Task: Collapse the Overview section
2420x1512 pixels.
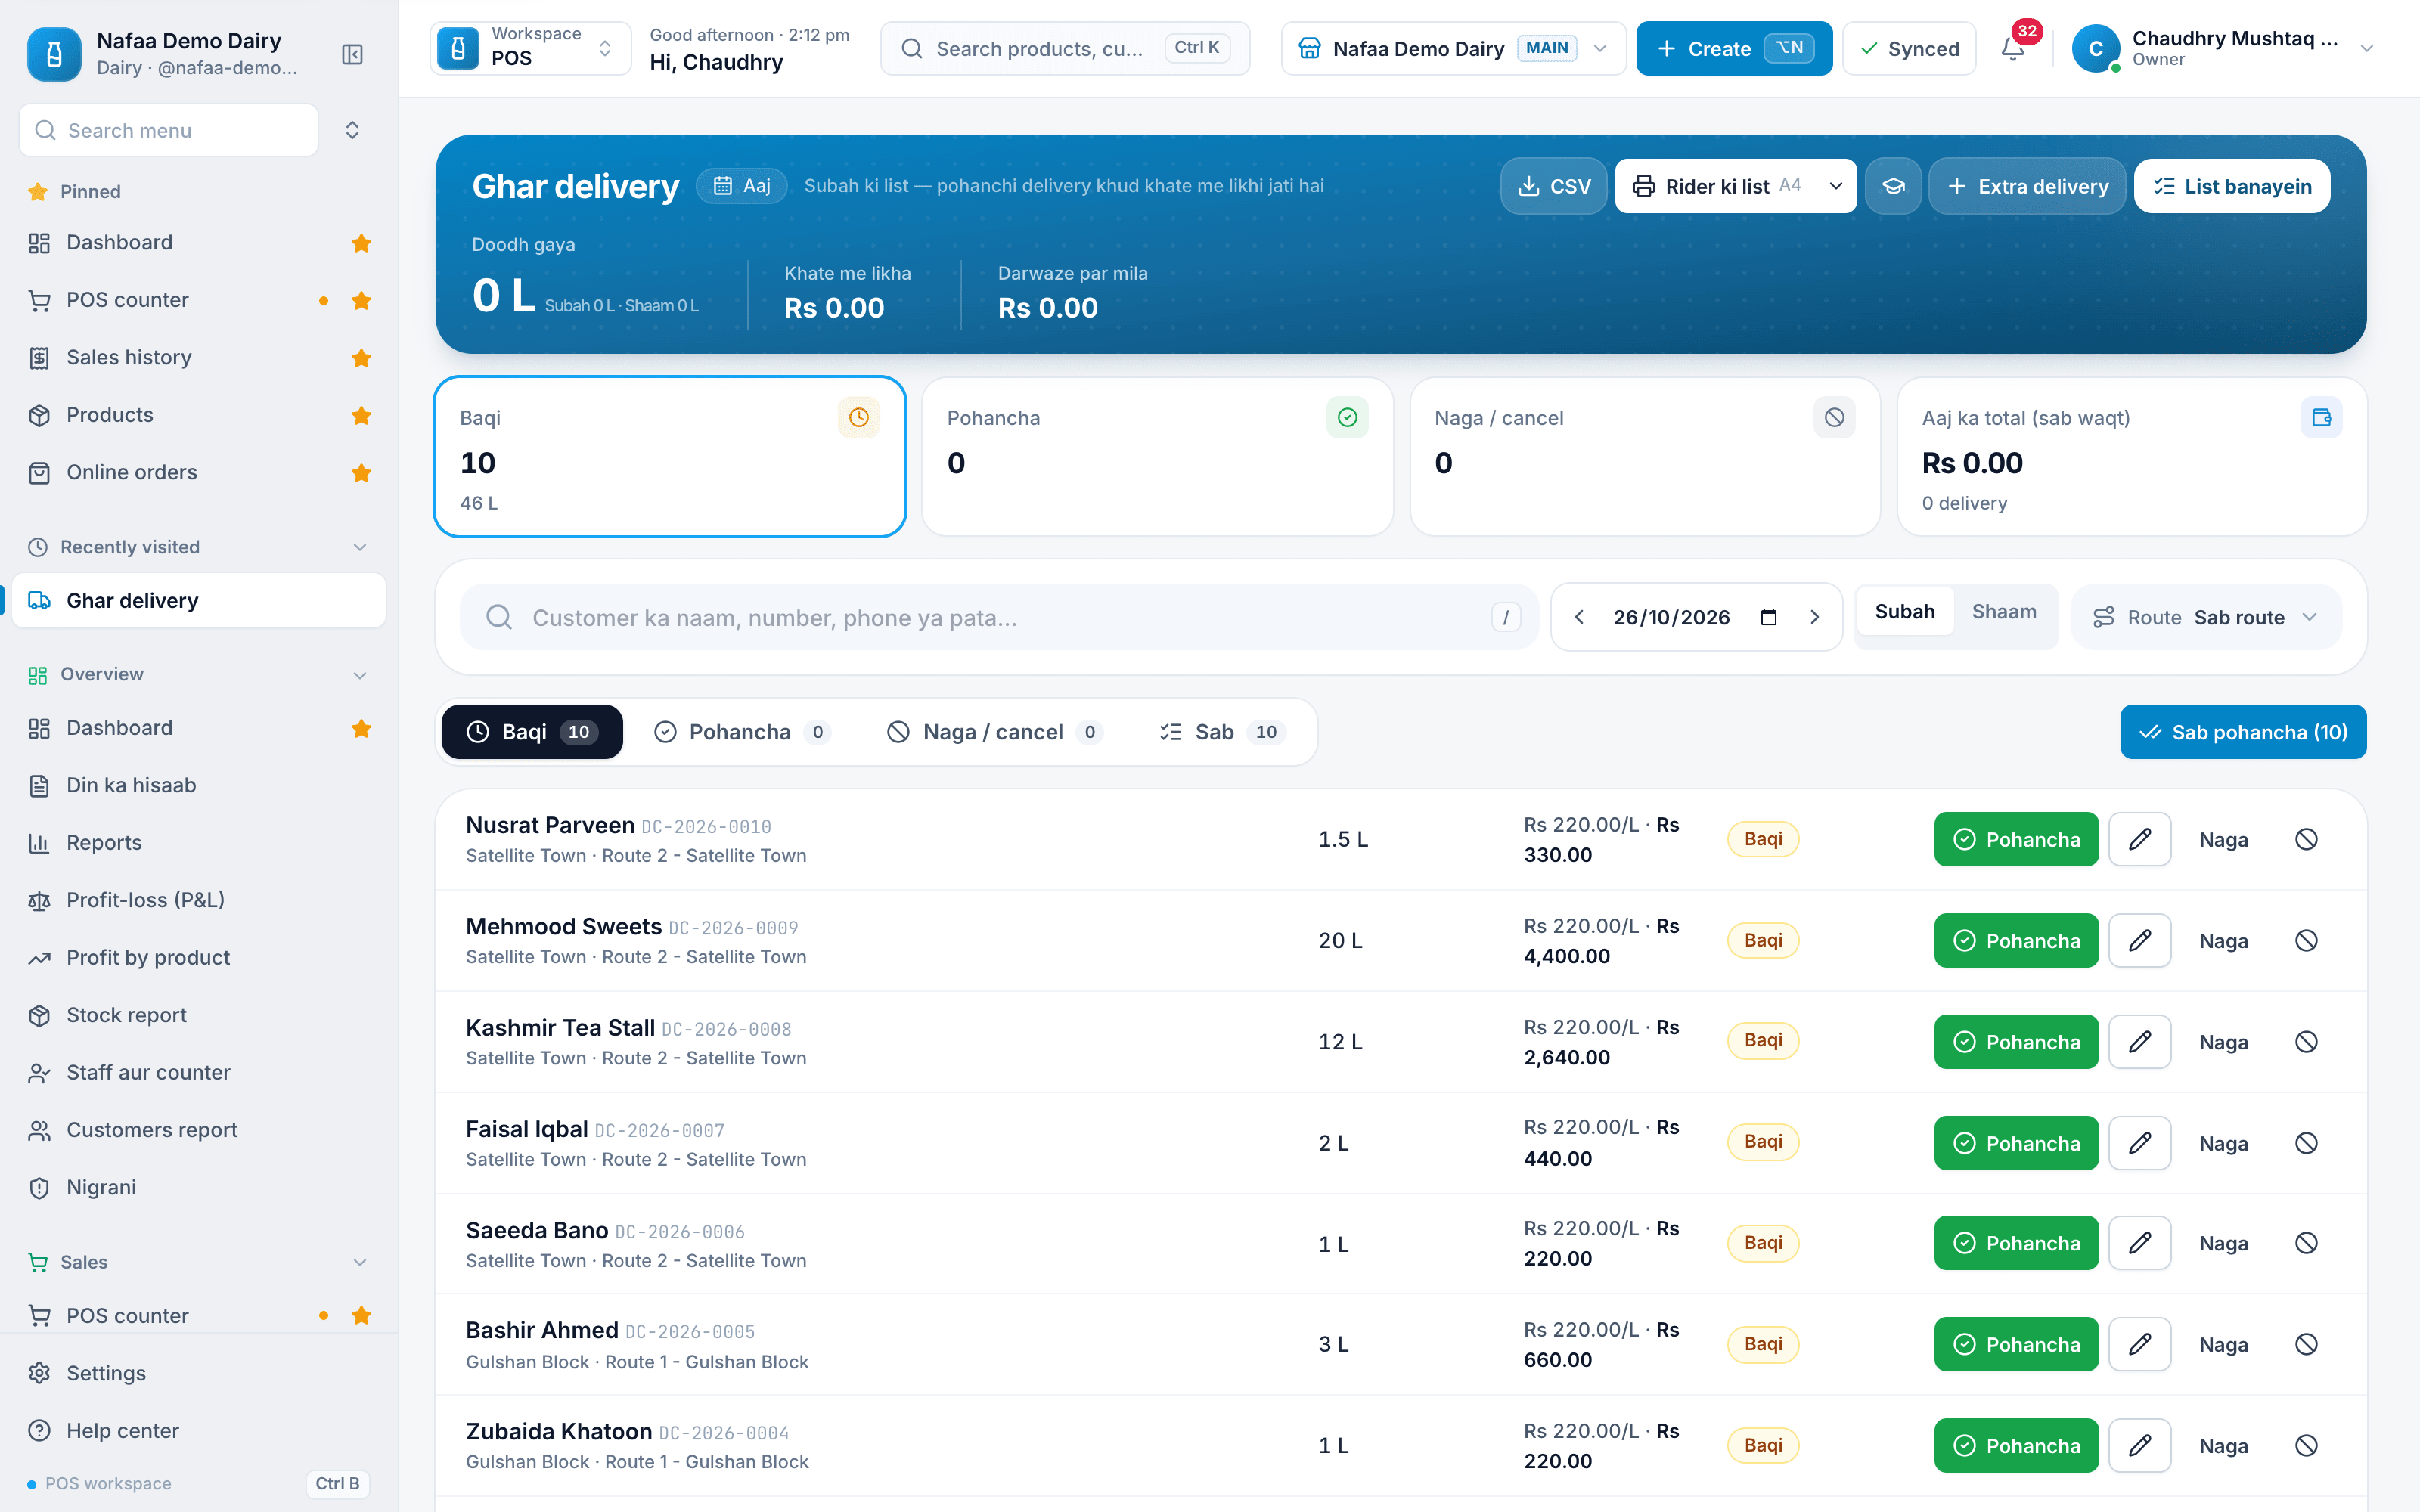Action: (360, 675)
